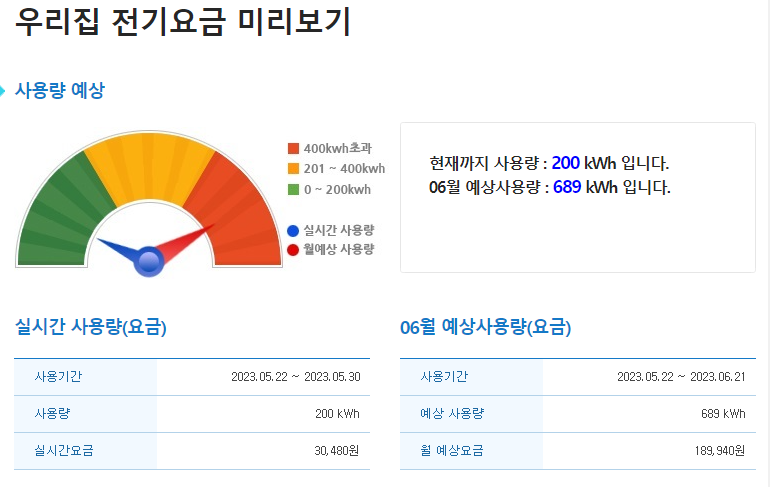Click the 우리집 전기요금 미리보기 page title
The height and width of the screenshot is (487, 770).
point(183,22)
